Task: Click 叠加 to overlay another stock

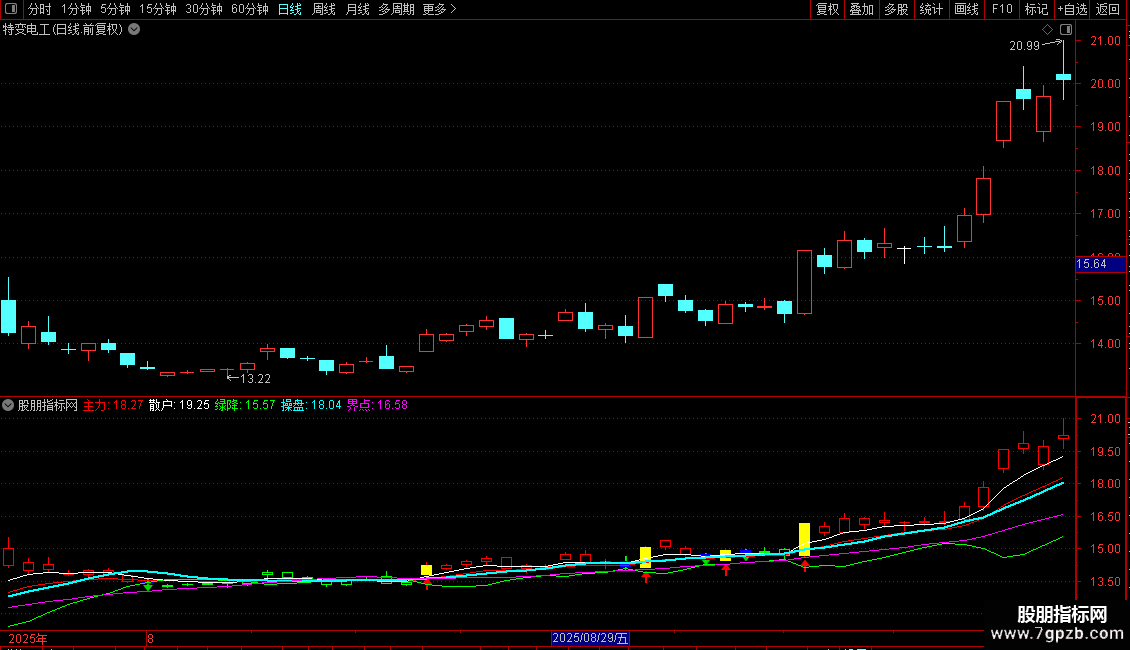Action: (x=861, y=9)
